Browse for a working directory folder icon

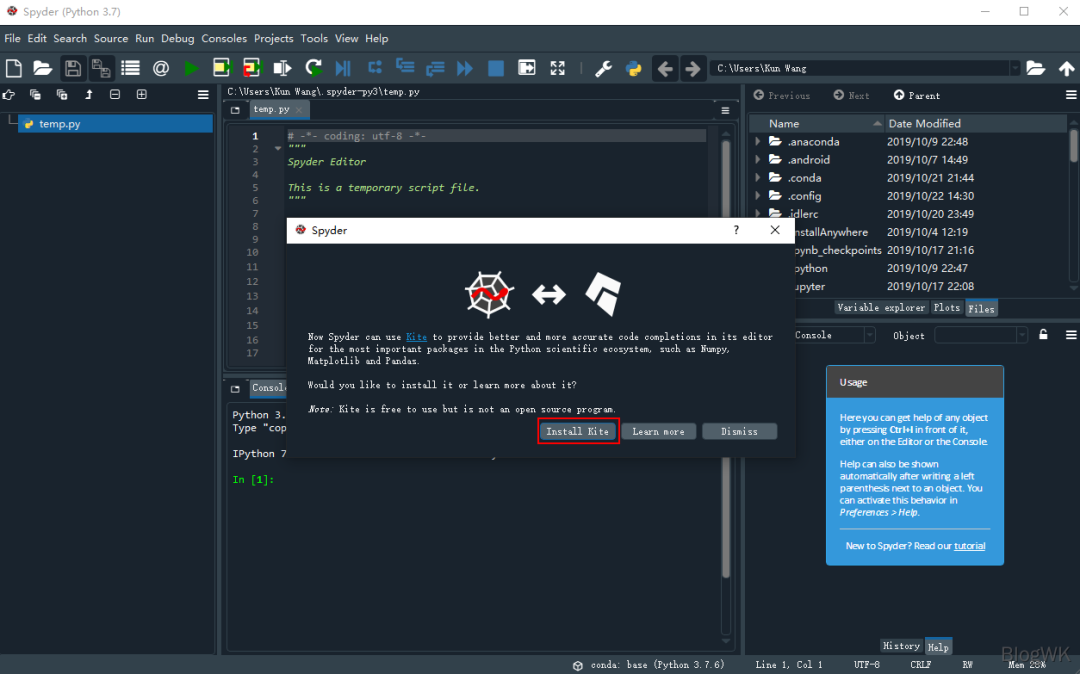click(1035, 67)
